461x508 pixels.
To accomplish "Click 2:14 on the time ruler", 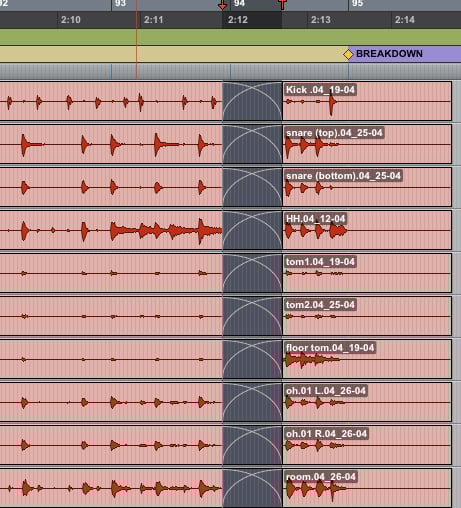I will coord(405,20).
